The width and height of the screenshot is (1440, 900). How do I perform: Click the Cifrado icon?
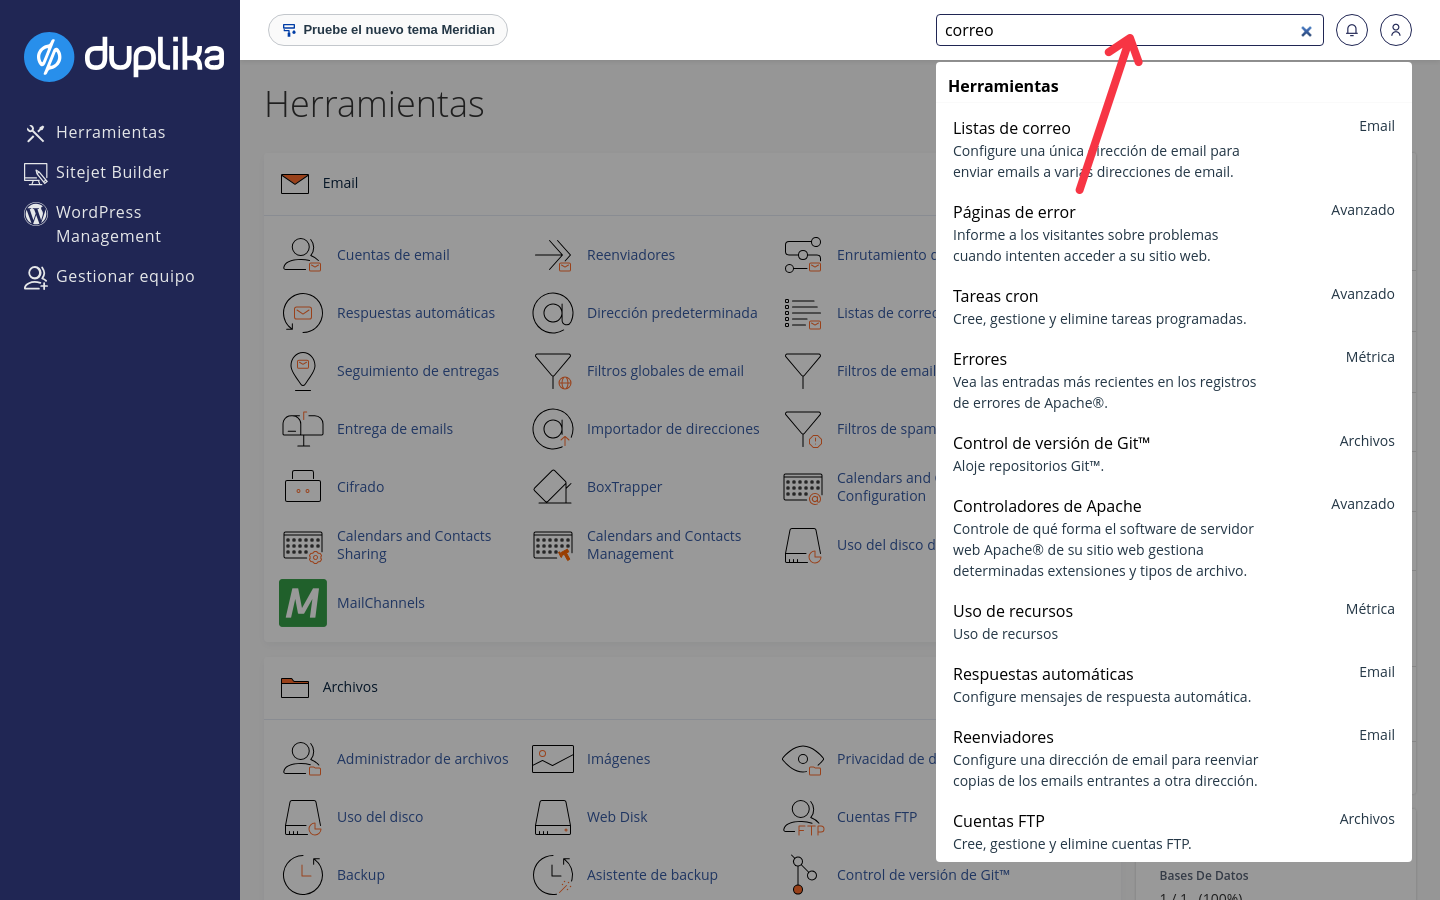click(302, 487)
